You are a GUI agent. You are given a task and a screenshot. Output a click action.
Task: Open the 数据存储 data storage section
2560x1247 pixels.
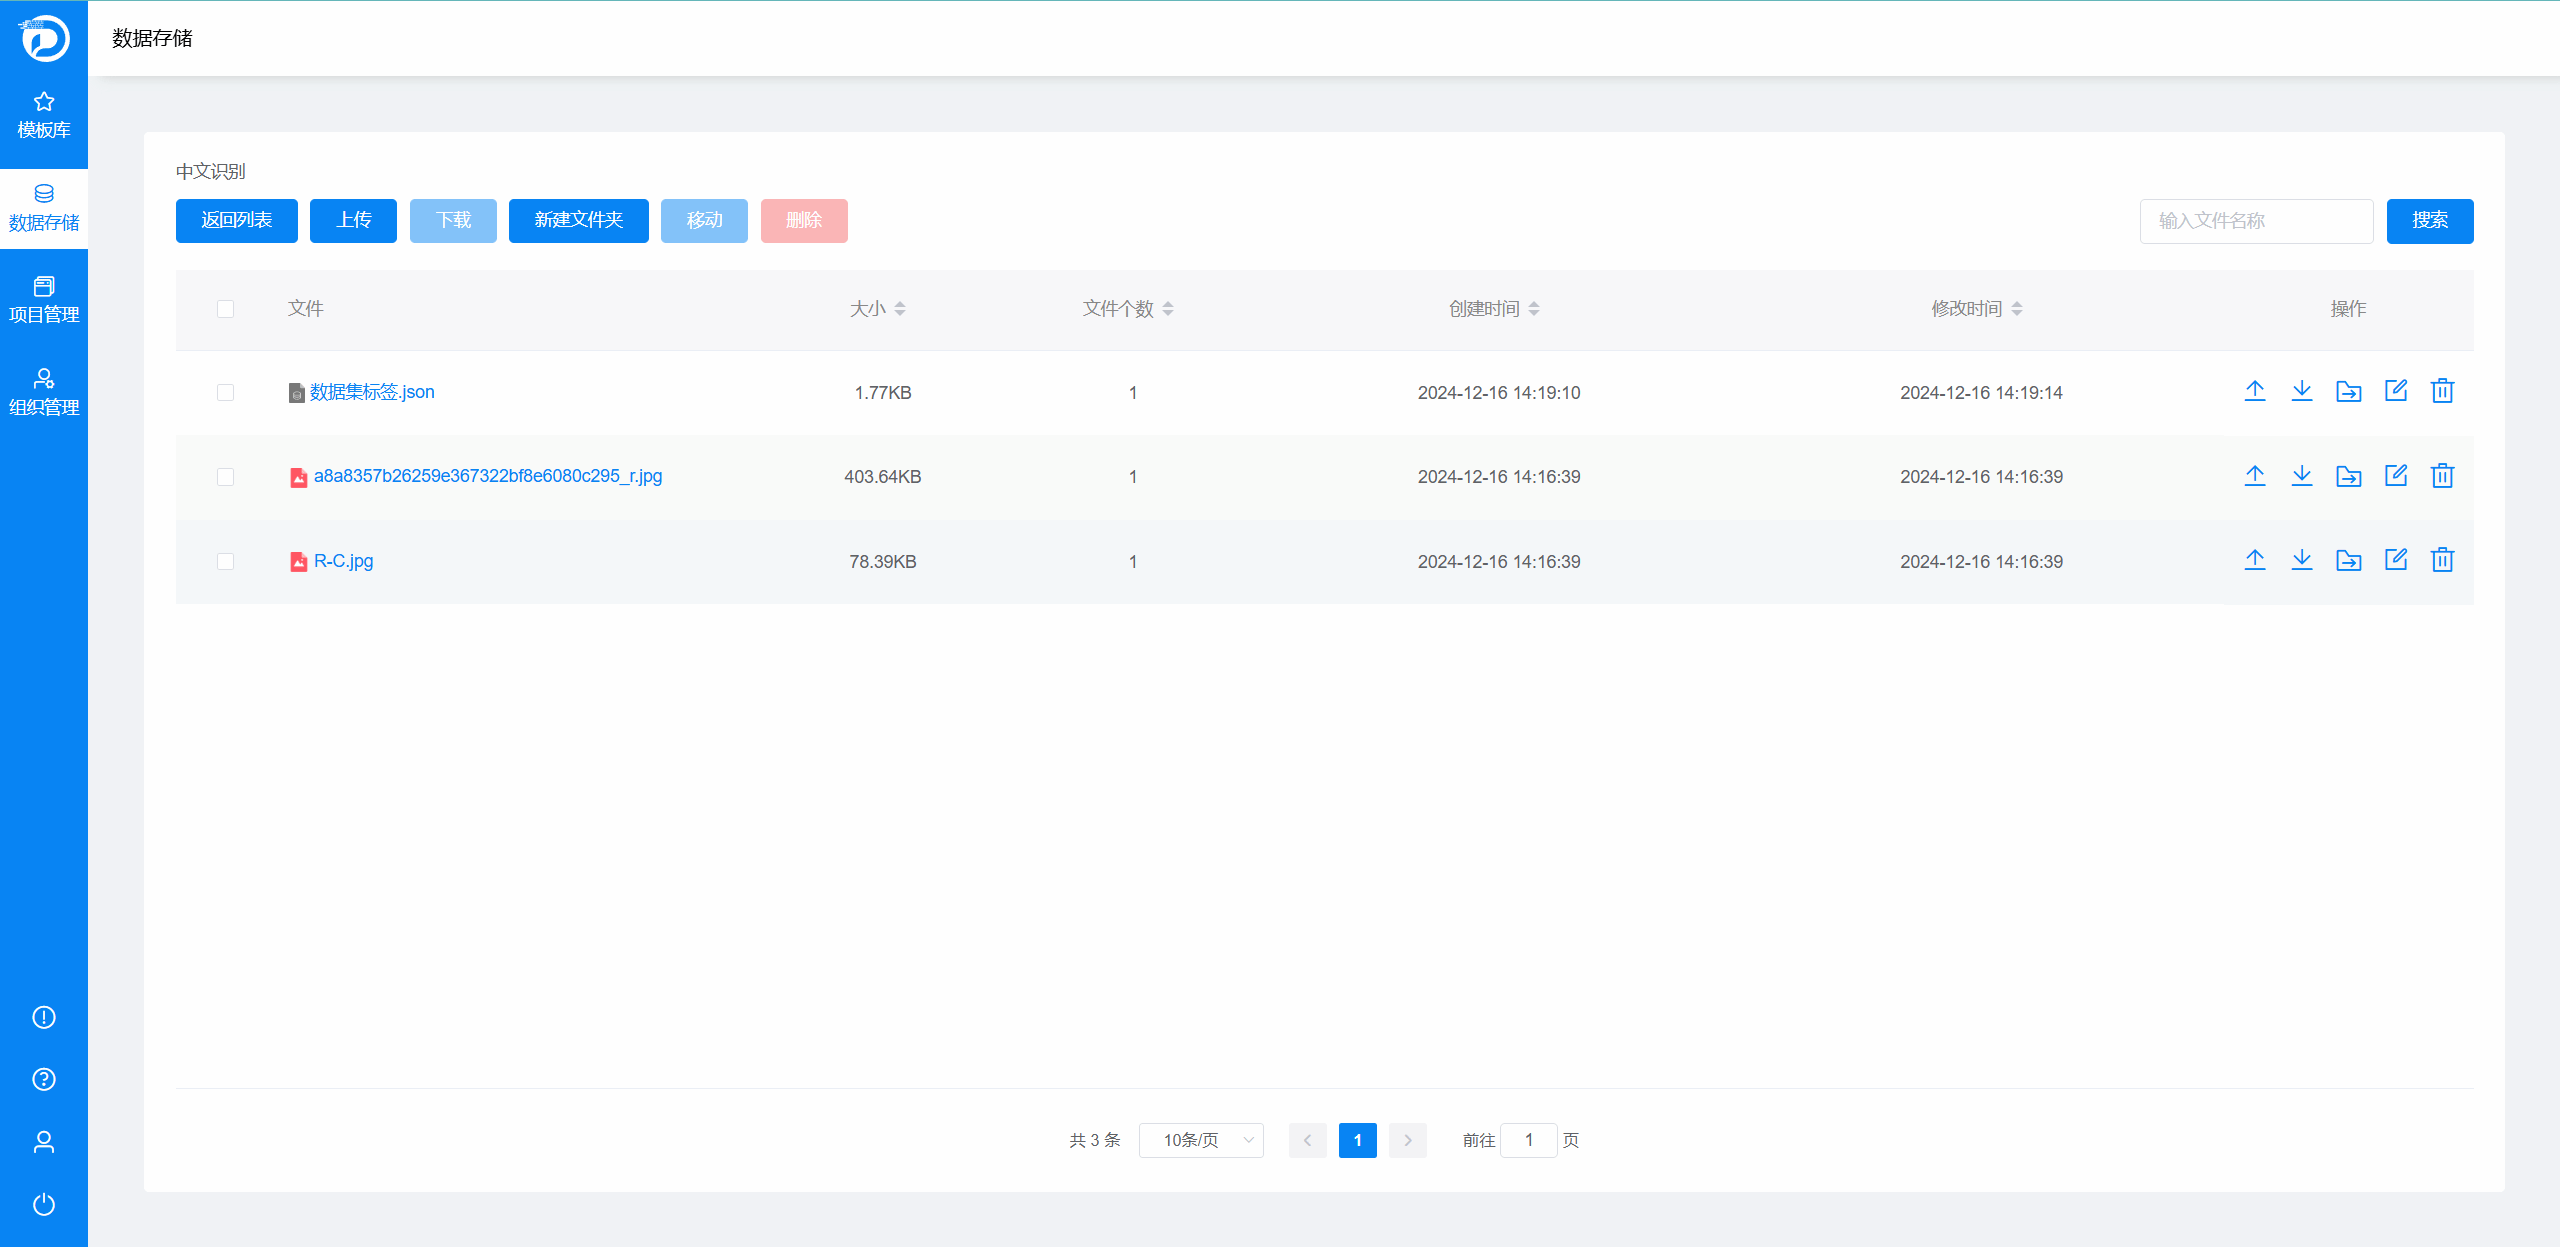(x=44, y=208)
